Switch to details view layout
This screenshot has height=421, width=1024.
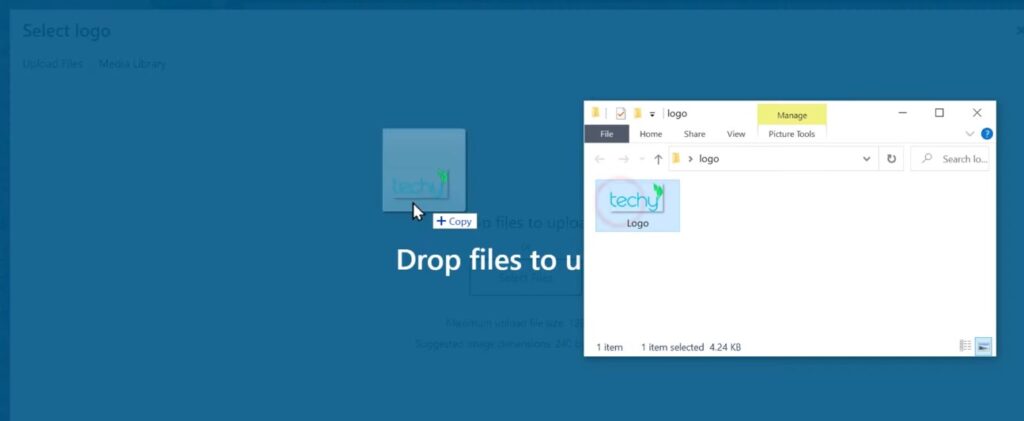pyautogui.click(x=965, y=346)
